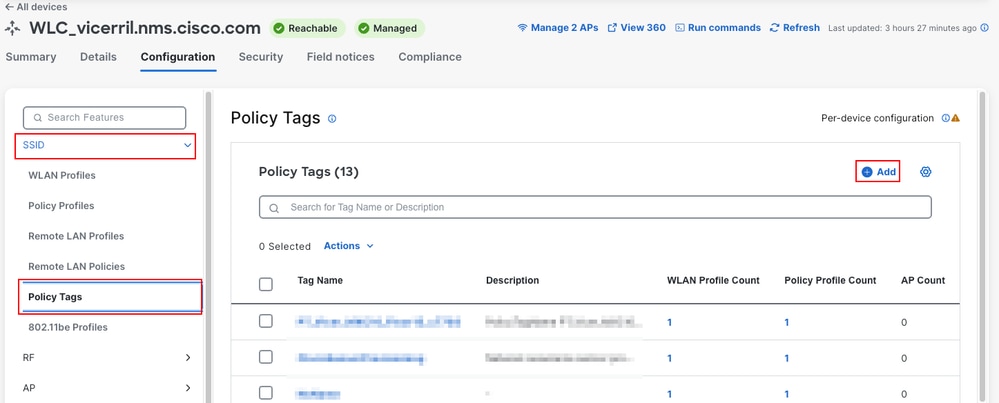The height and width of the screenshot is (403, 999).
Task: Tick the select-all checkbox in the table header
Action: point(266,285)
